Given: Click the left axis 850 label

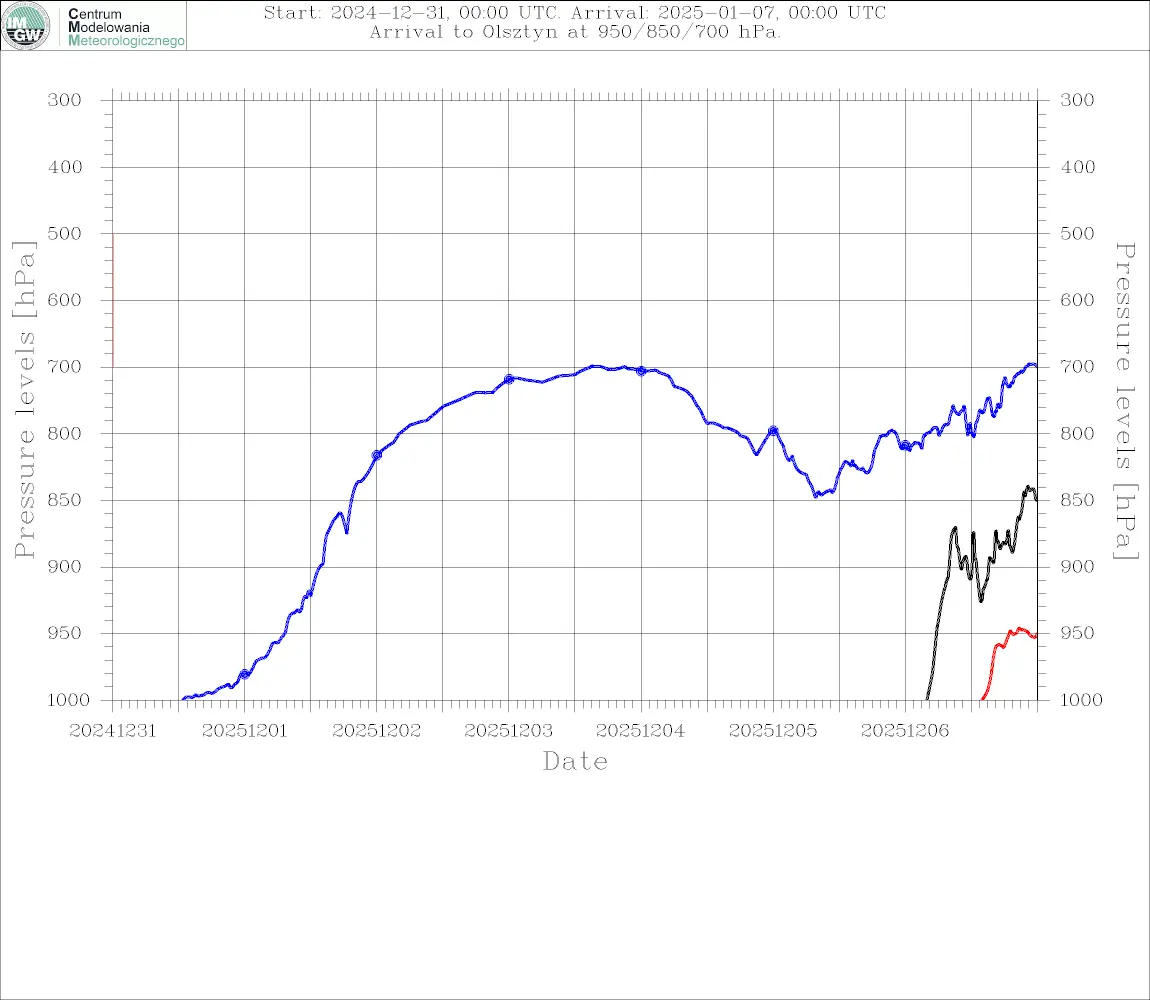Looking at the screenshot, I should click(x=65, y=500).
